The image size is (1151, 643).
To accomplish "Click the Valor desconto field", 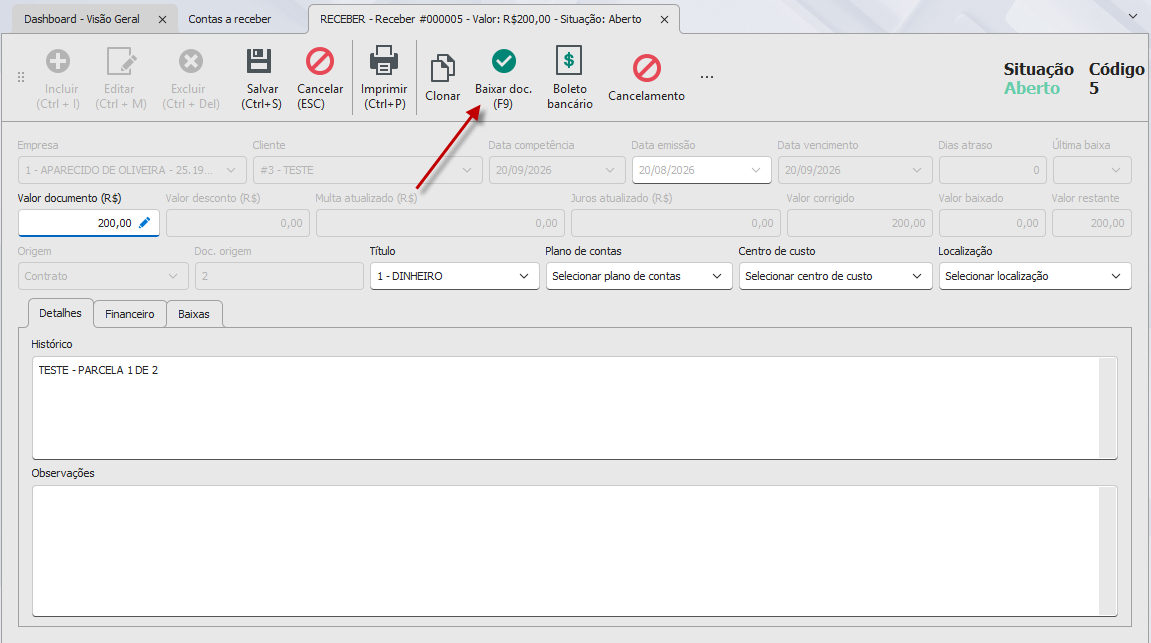I will [x=238, y=223].
